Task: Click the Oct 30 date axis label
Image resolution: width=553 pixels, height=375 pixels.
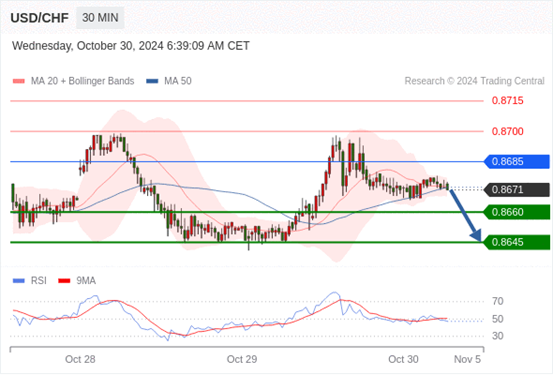Action: tap(403, 359)
